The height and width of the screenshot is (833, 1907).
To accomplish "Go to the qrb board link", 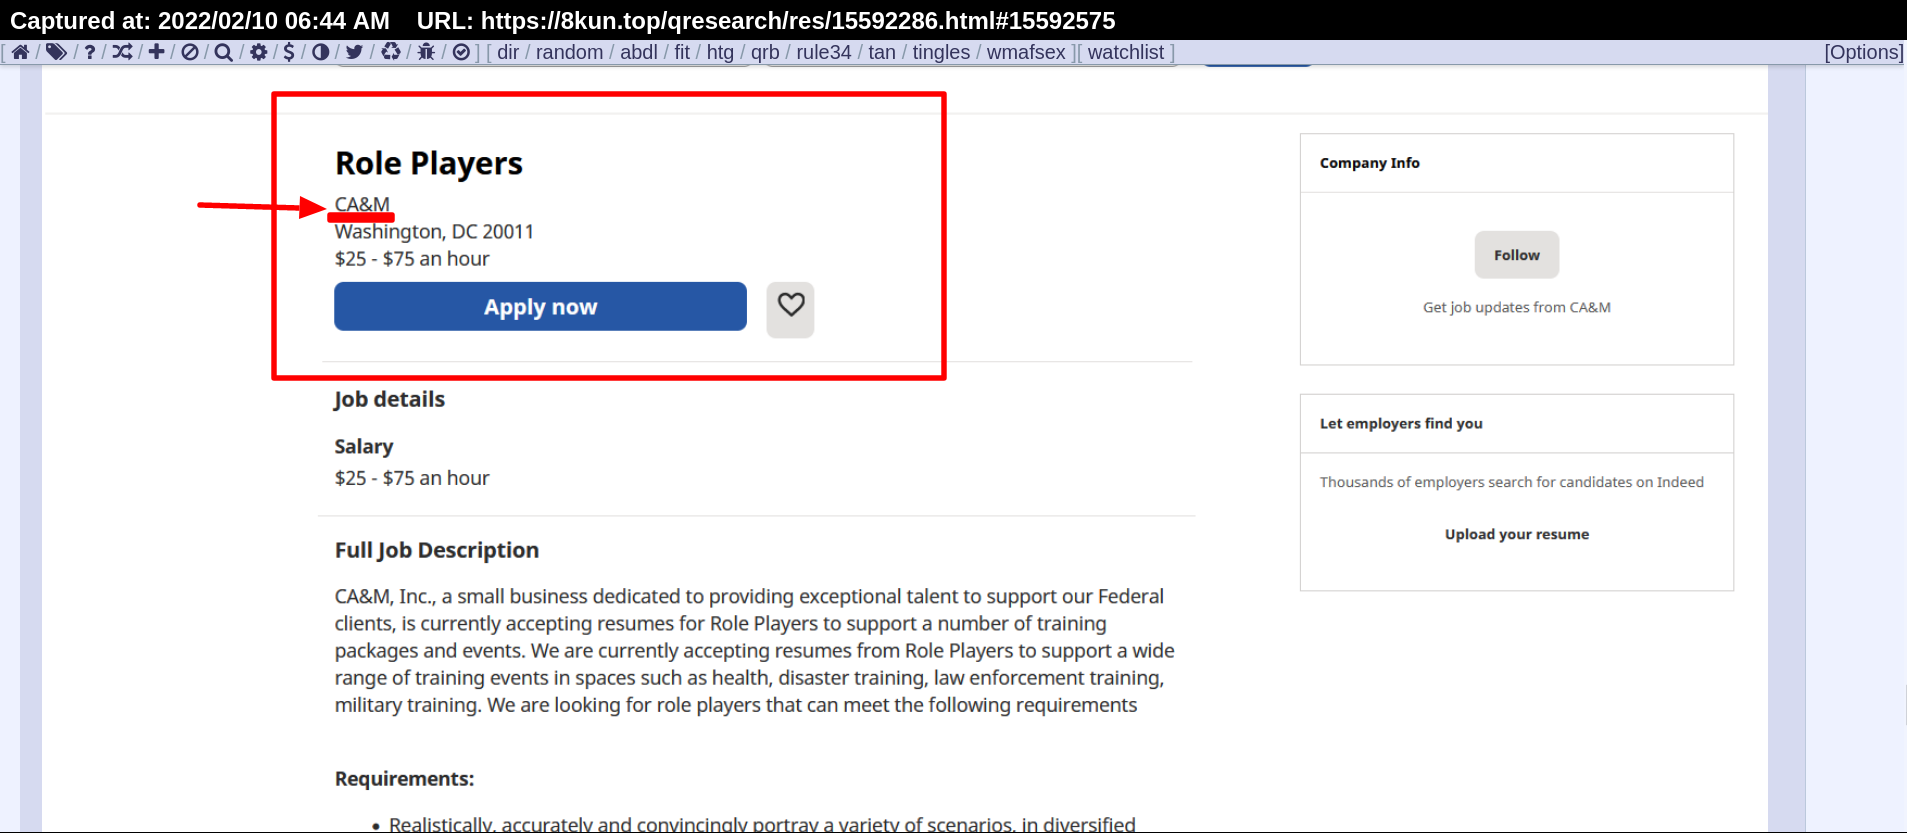I will point(765,52).
